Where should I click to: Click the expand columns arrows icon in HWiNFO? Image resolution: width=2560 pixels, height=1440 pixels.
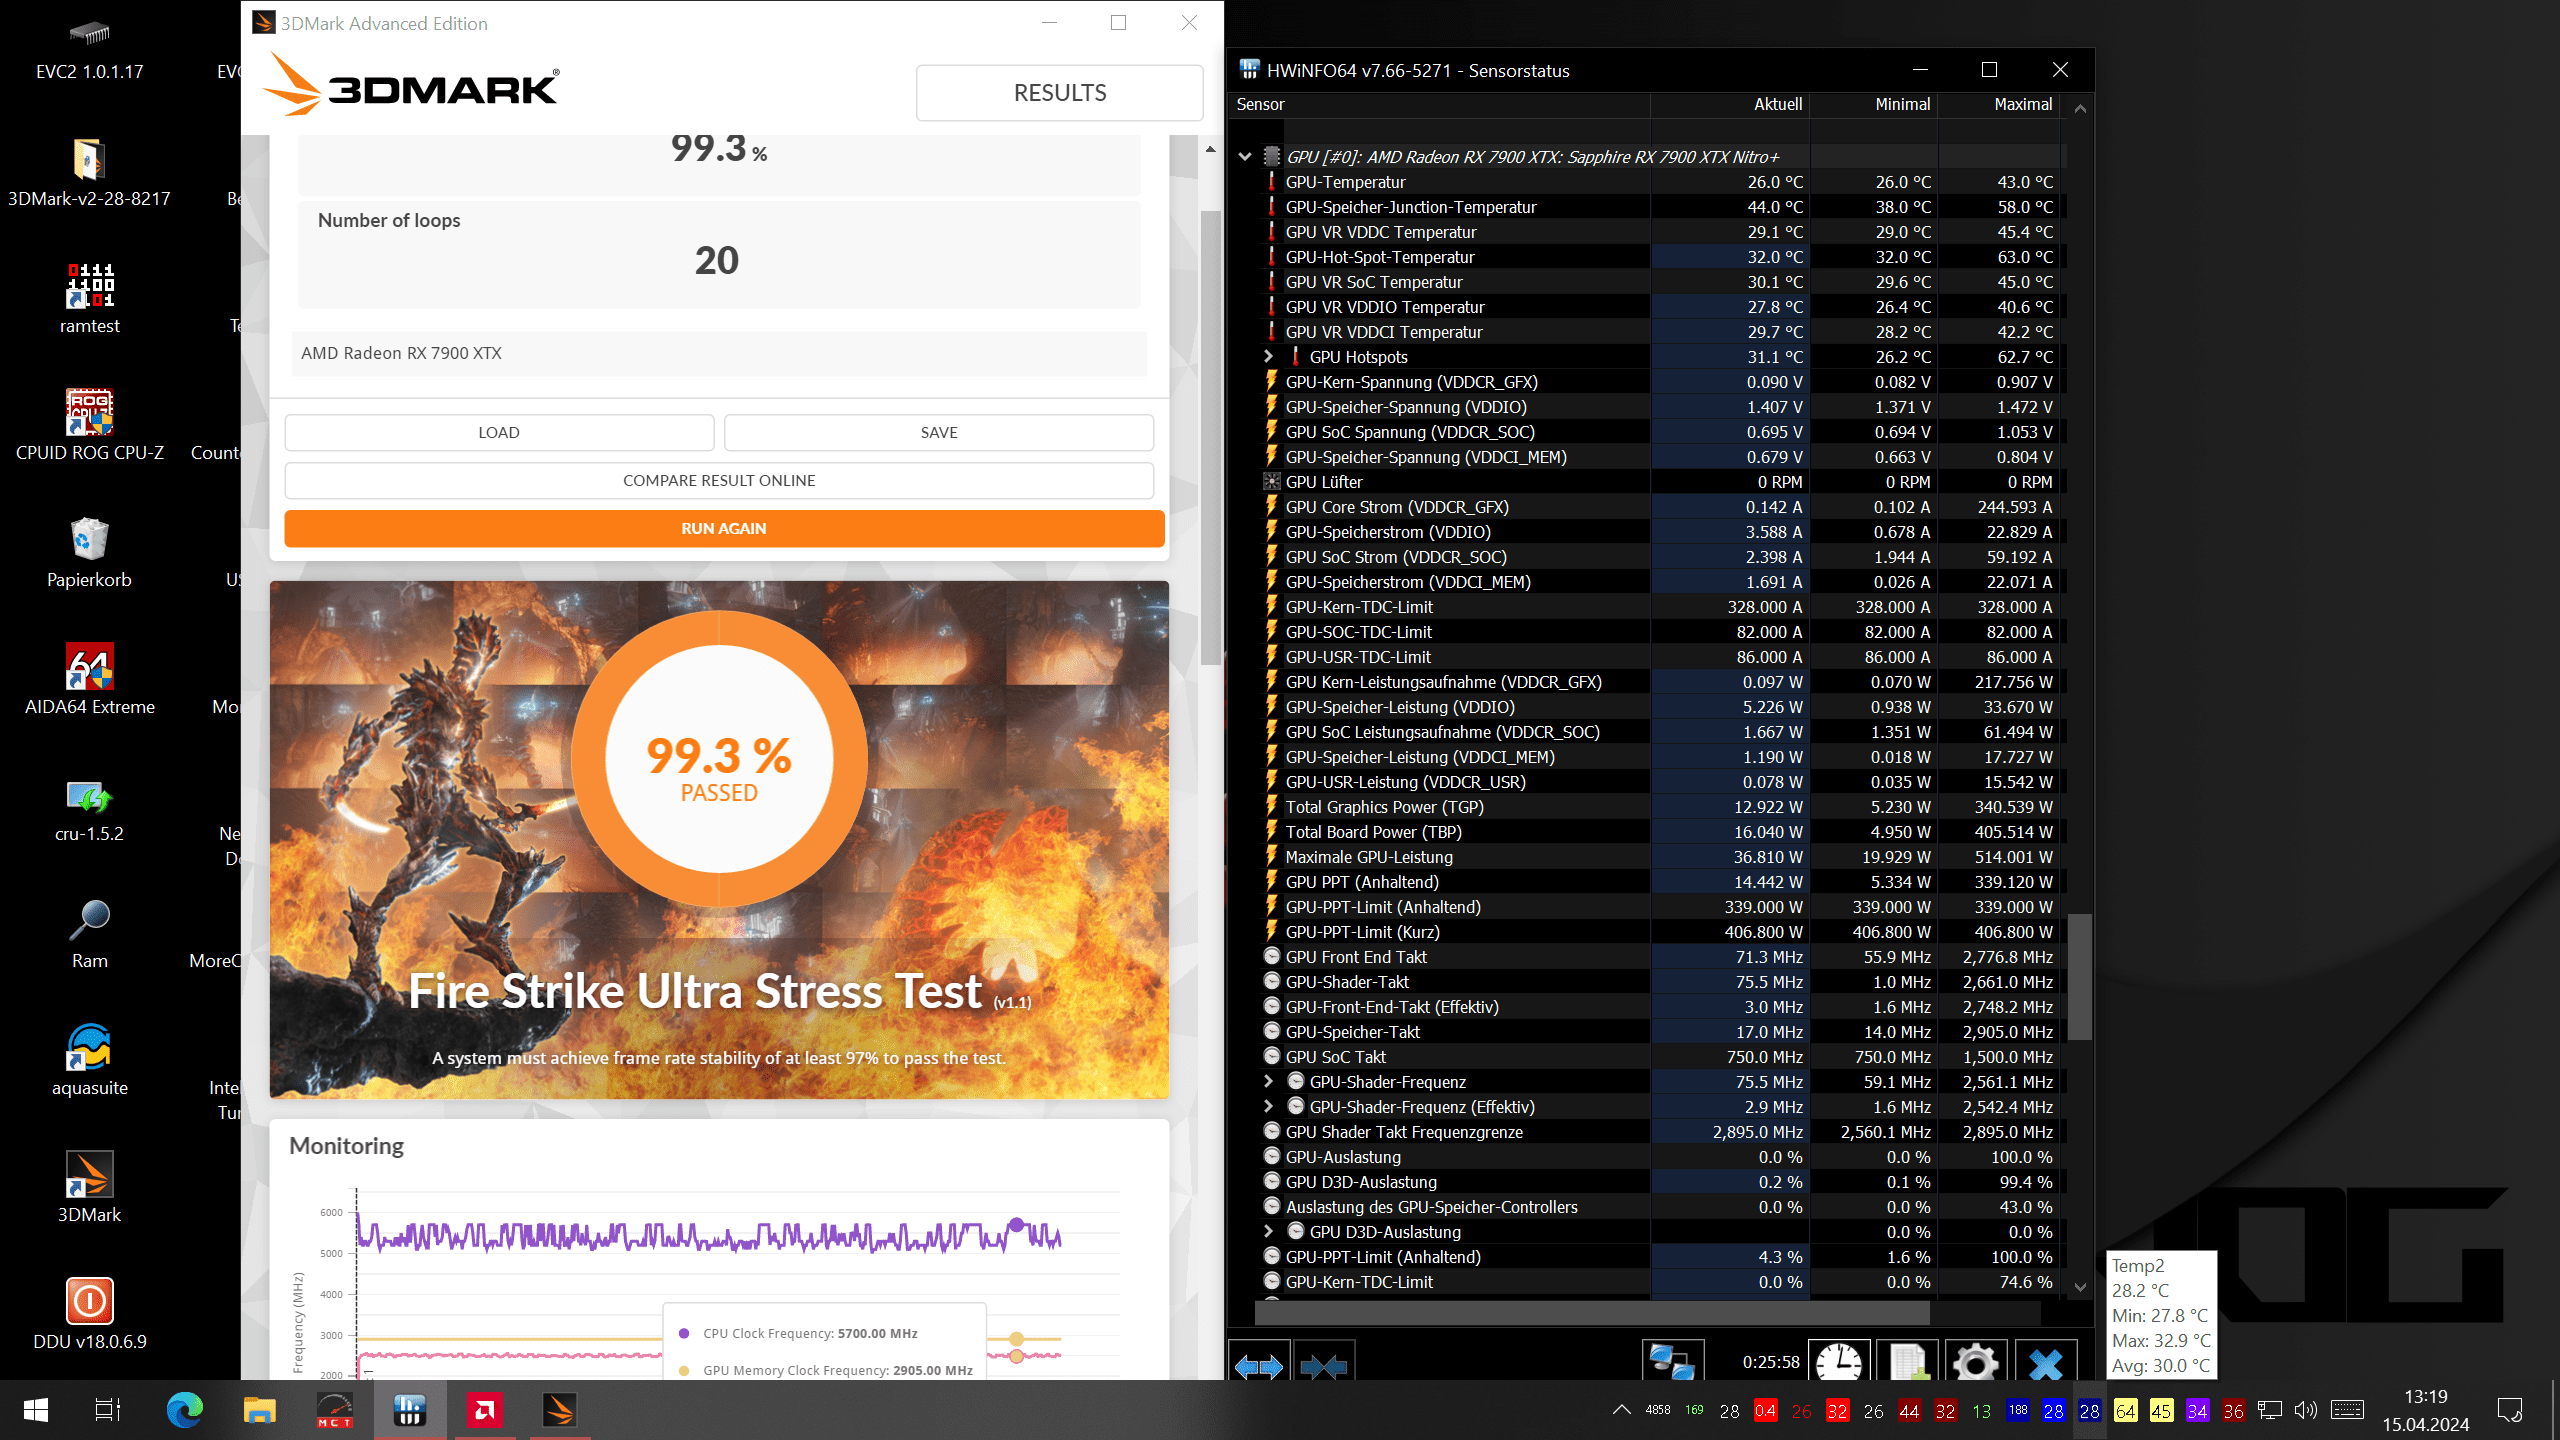pyautogui.click(x=1258, y=1365)
